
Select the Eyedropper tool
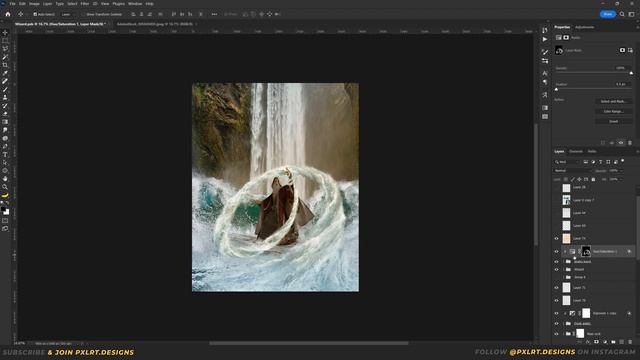pos(5,73)
